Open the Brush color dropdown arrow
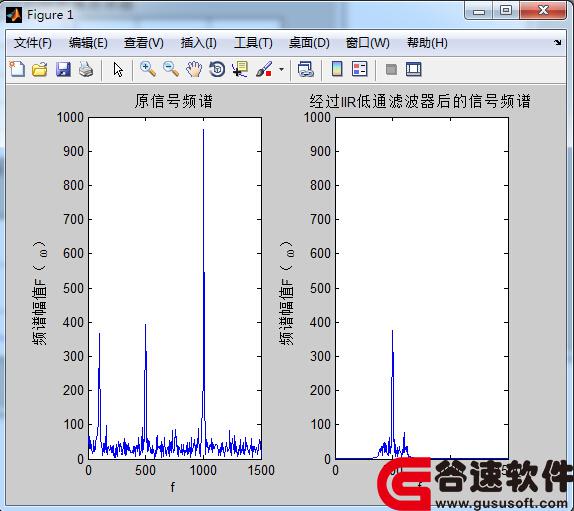This screenshot has height=511, width=574. [281, 69]
